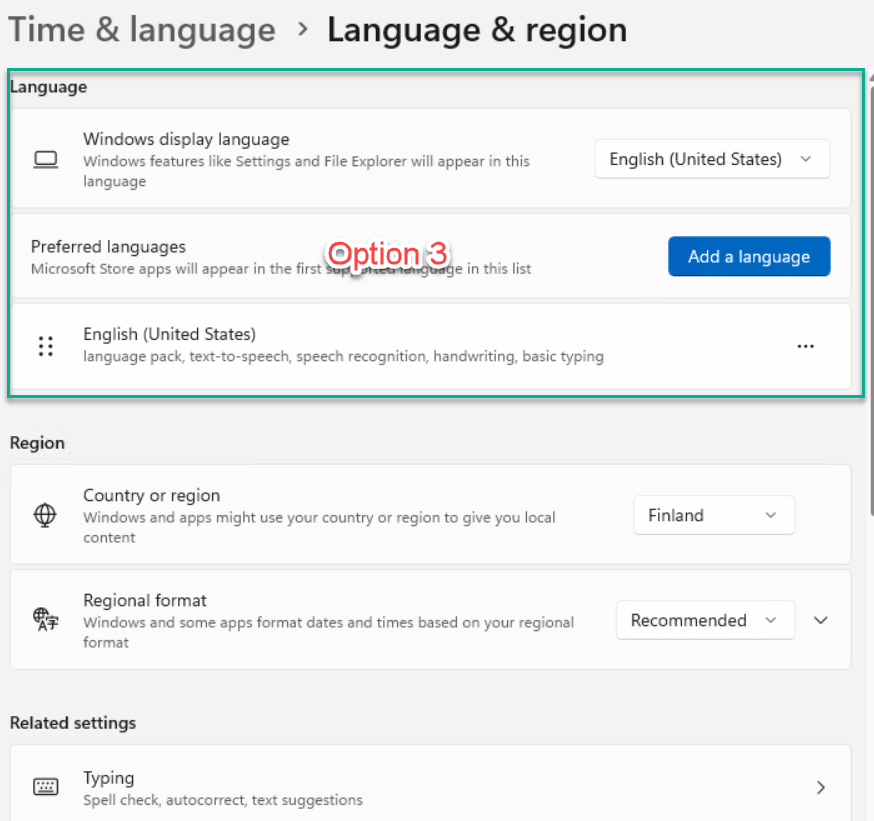The height and width of the screenshot is (821, 874).
Task: Open the Recommended regional format dropdown
Action: pos(705,620)
